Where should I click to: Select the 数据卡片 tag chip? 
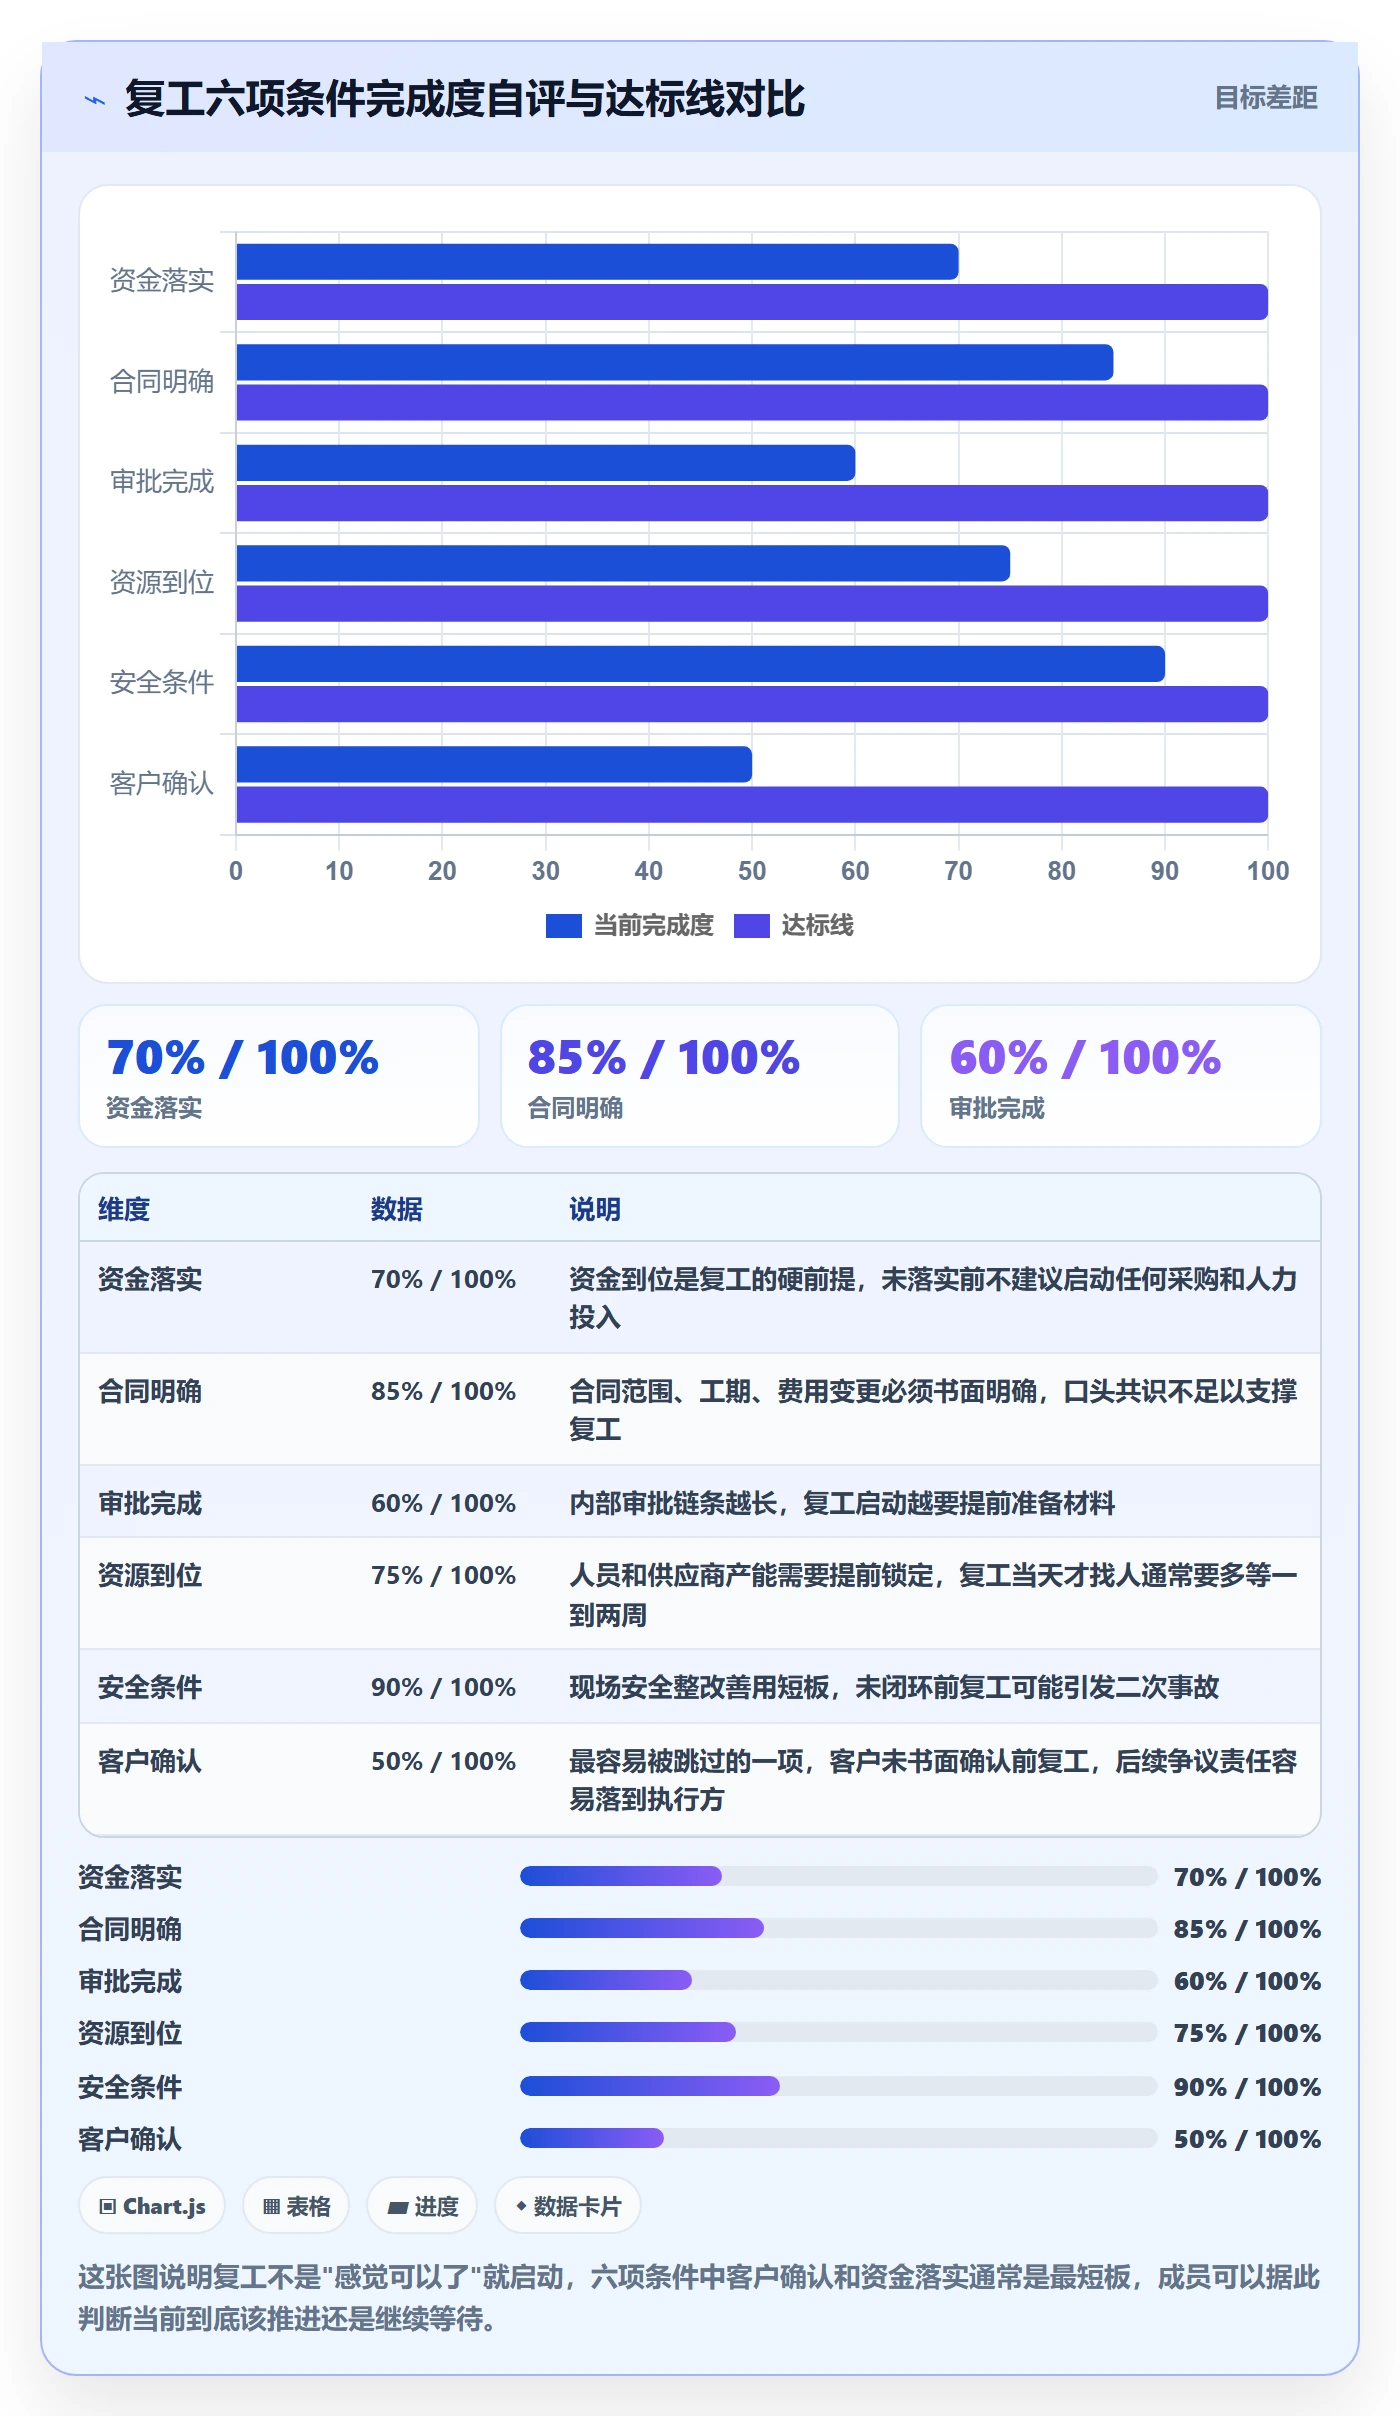pyautogui.click(x=568, y=2206)
